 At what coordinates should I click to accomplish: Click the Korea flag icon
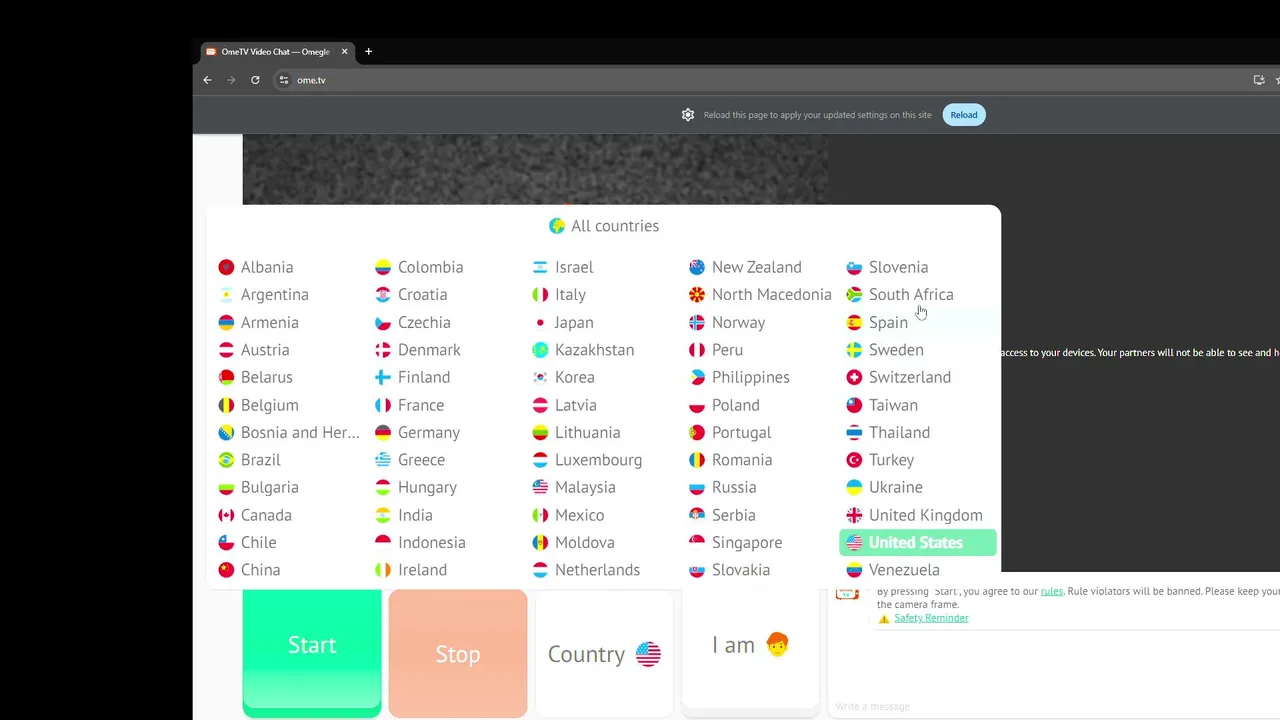(x=540, y=377)
